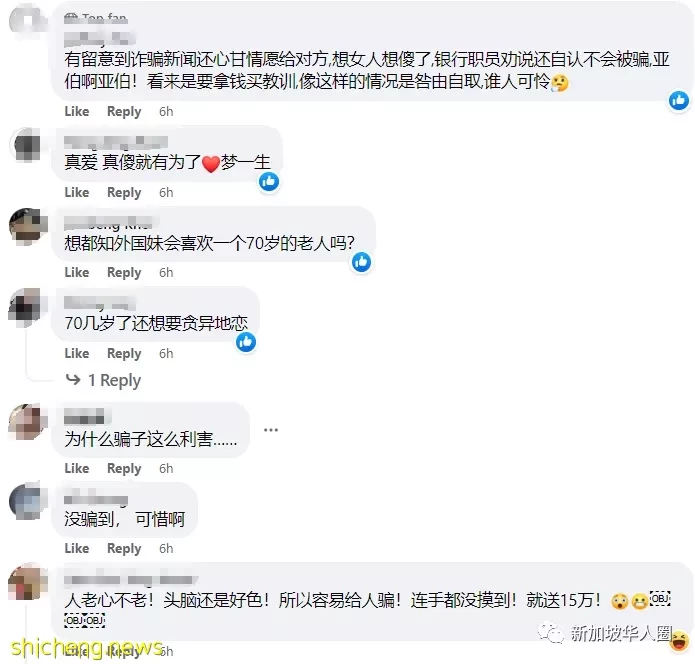
Task: Open three-dot options menu beside 为什么骗子 comment
Action: [271, 430]
